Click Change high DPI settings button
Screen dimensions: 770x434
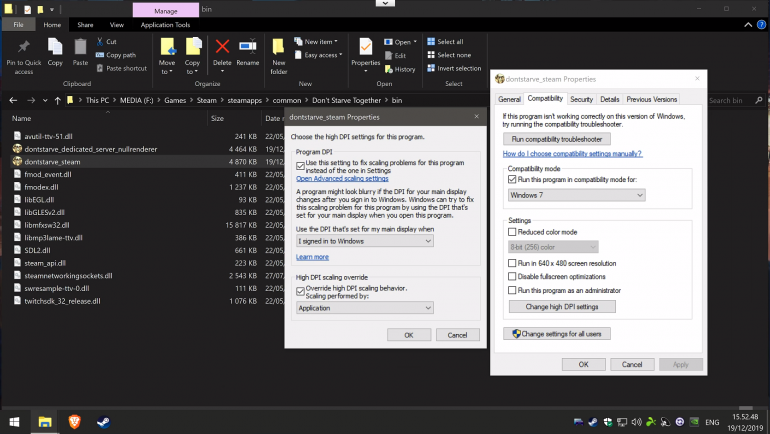[561, 306]
